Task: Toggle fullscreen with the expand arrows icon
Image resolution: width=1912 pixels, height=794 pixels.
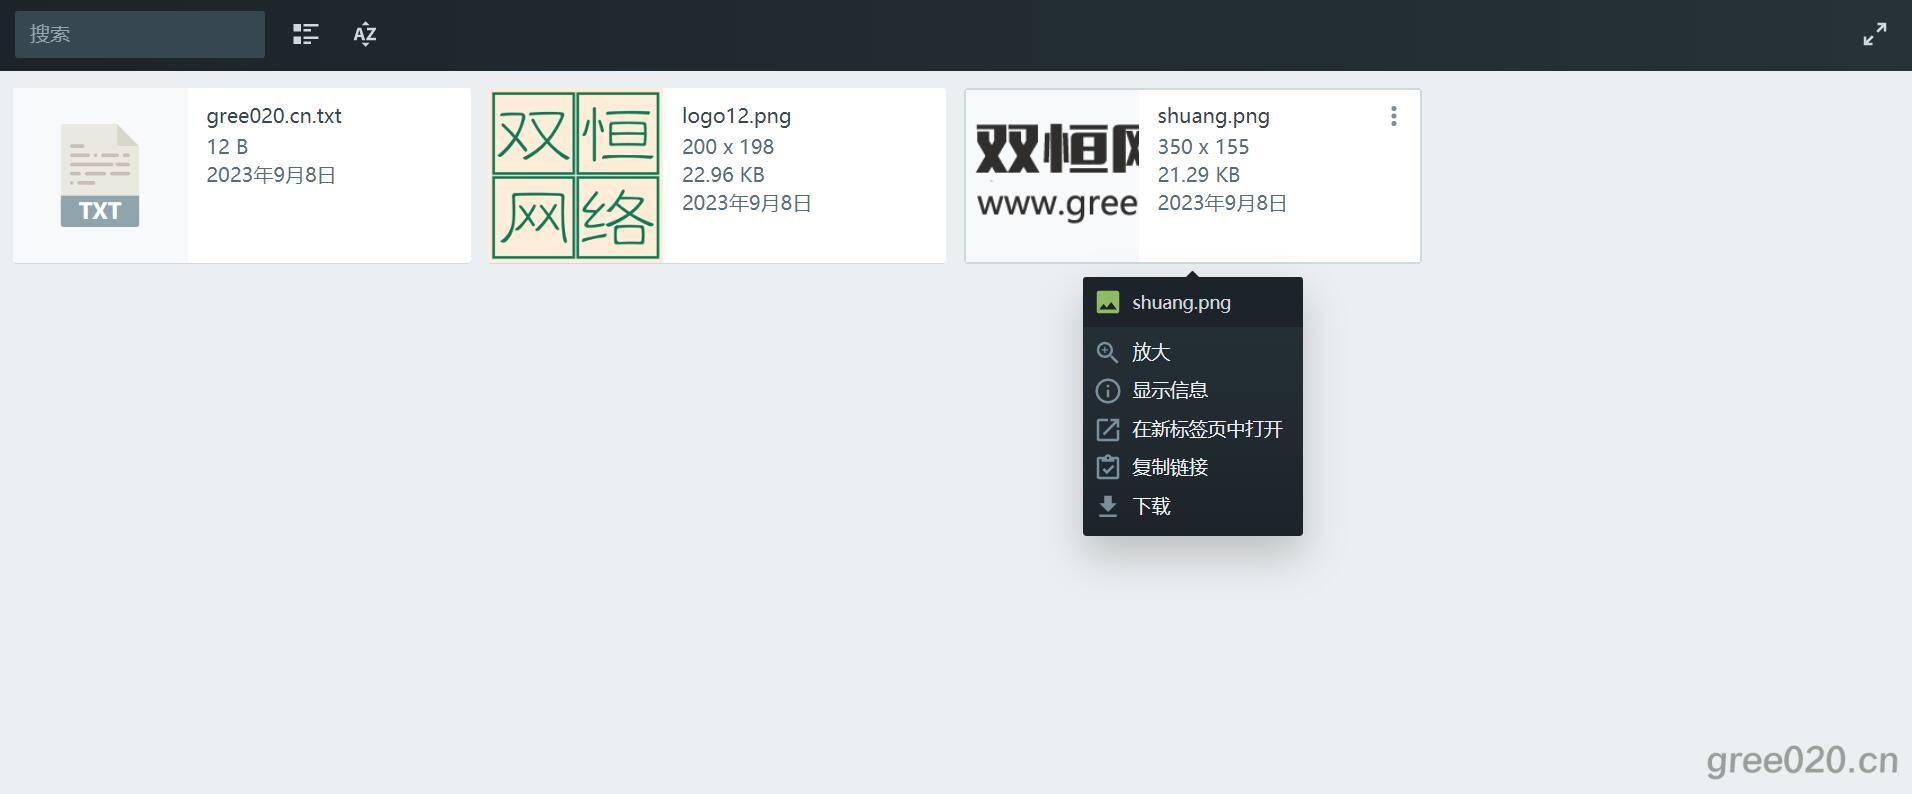Action: coord(1875,34)
